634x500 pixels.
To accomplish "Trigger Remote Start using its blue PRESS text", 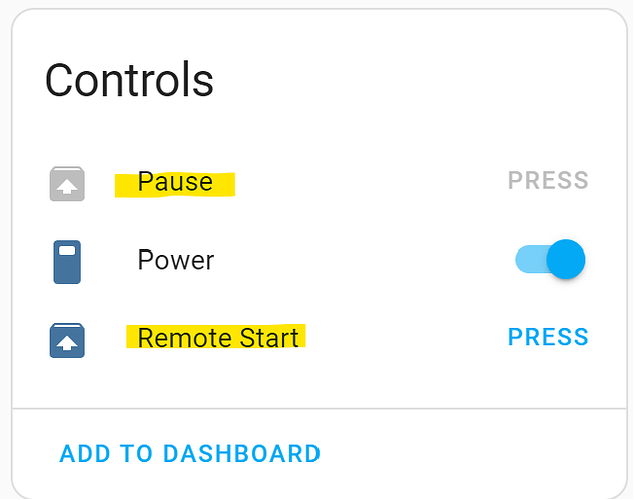I will point(548,338).
